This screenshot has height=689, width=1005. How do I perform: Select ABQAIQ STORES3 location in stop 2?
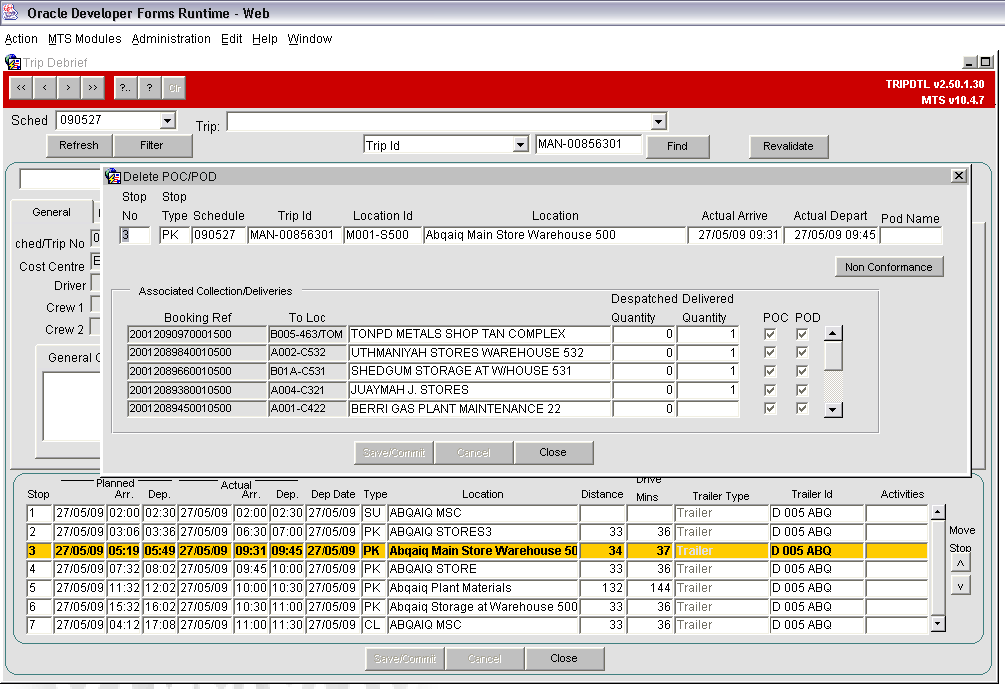pos(483,532)
